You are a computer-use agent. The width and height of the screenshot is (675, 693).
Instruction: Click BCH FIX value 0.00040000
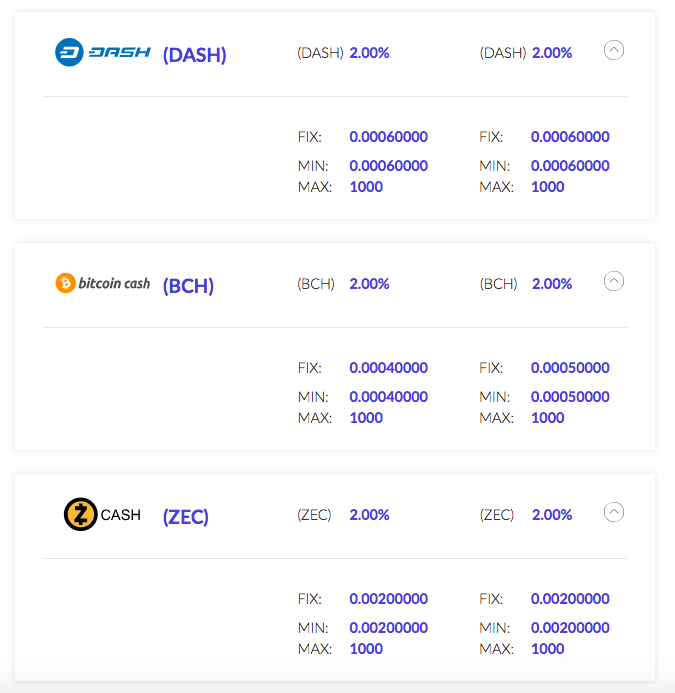pos(388,368)
